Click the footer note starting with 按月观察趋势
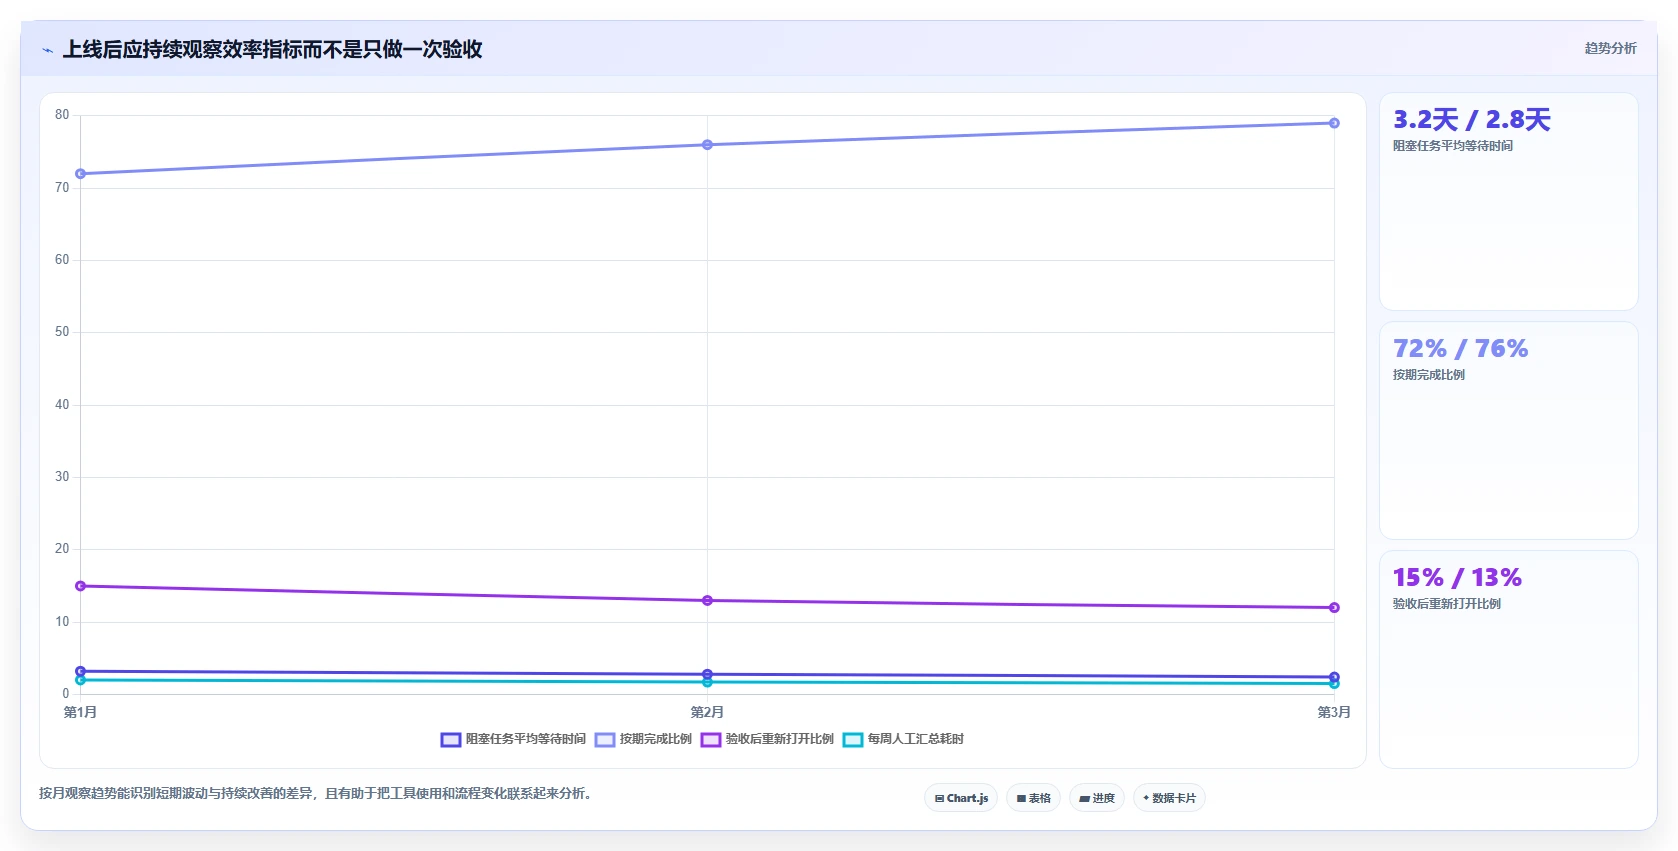 (316, 794)
